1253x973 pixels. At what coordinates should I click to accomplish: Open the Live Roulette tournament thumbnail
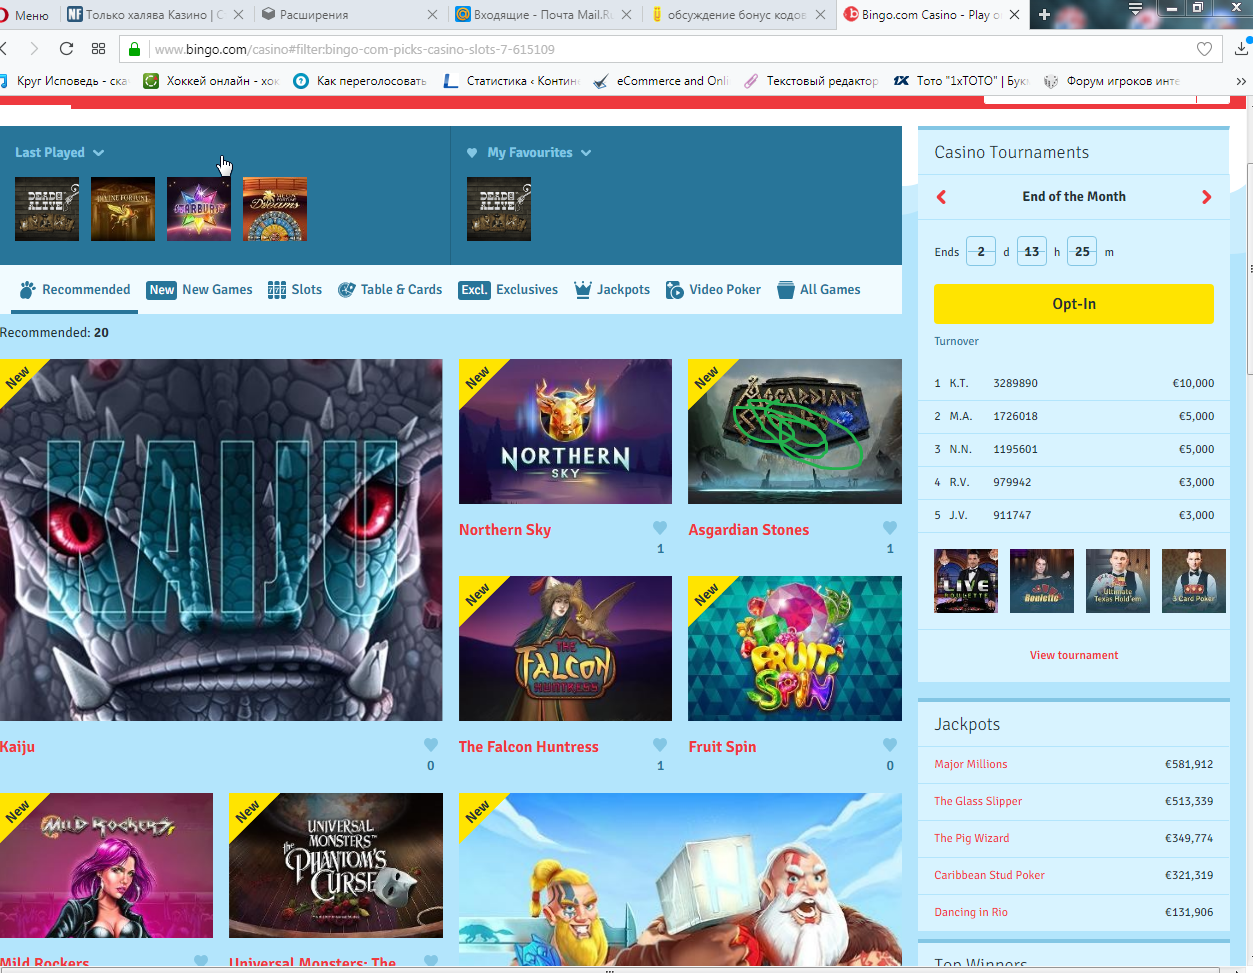point(966,580)
